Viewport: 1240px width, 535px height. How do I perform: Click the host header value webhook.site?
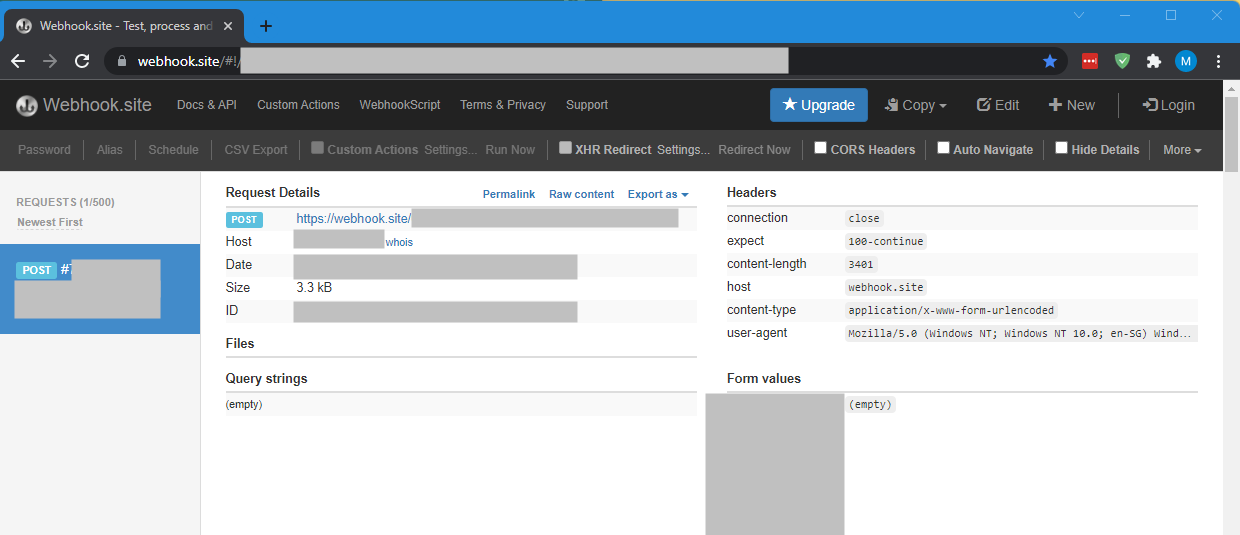coord(886,287)
